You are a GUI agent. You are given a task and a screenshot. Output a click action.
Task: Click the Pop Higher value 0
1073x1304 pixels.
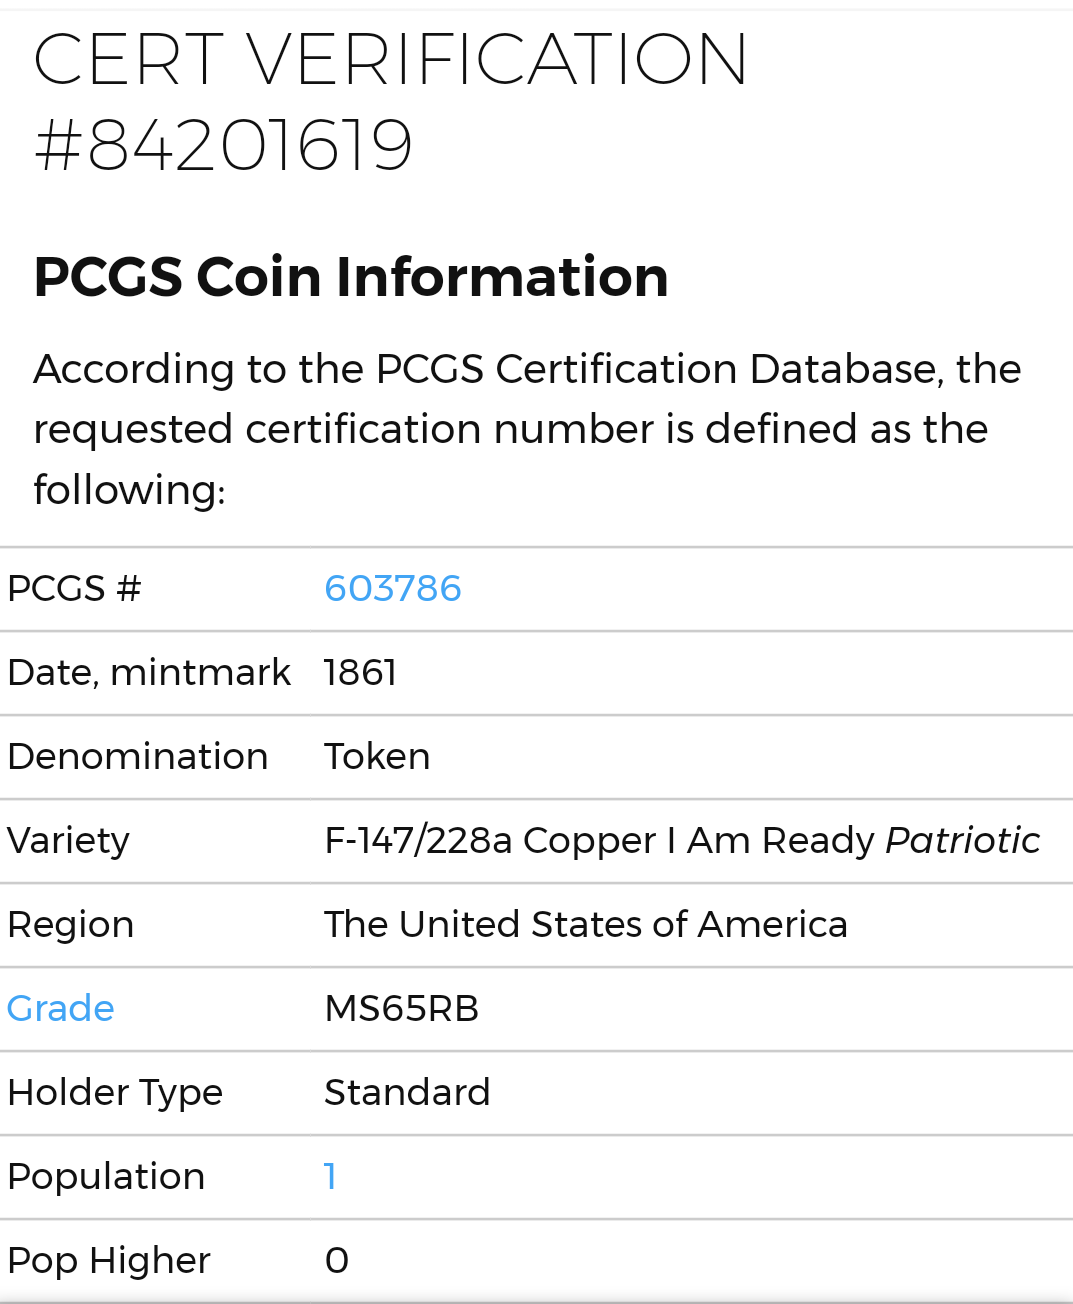click(x=337, y=1261)
